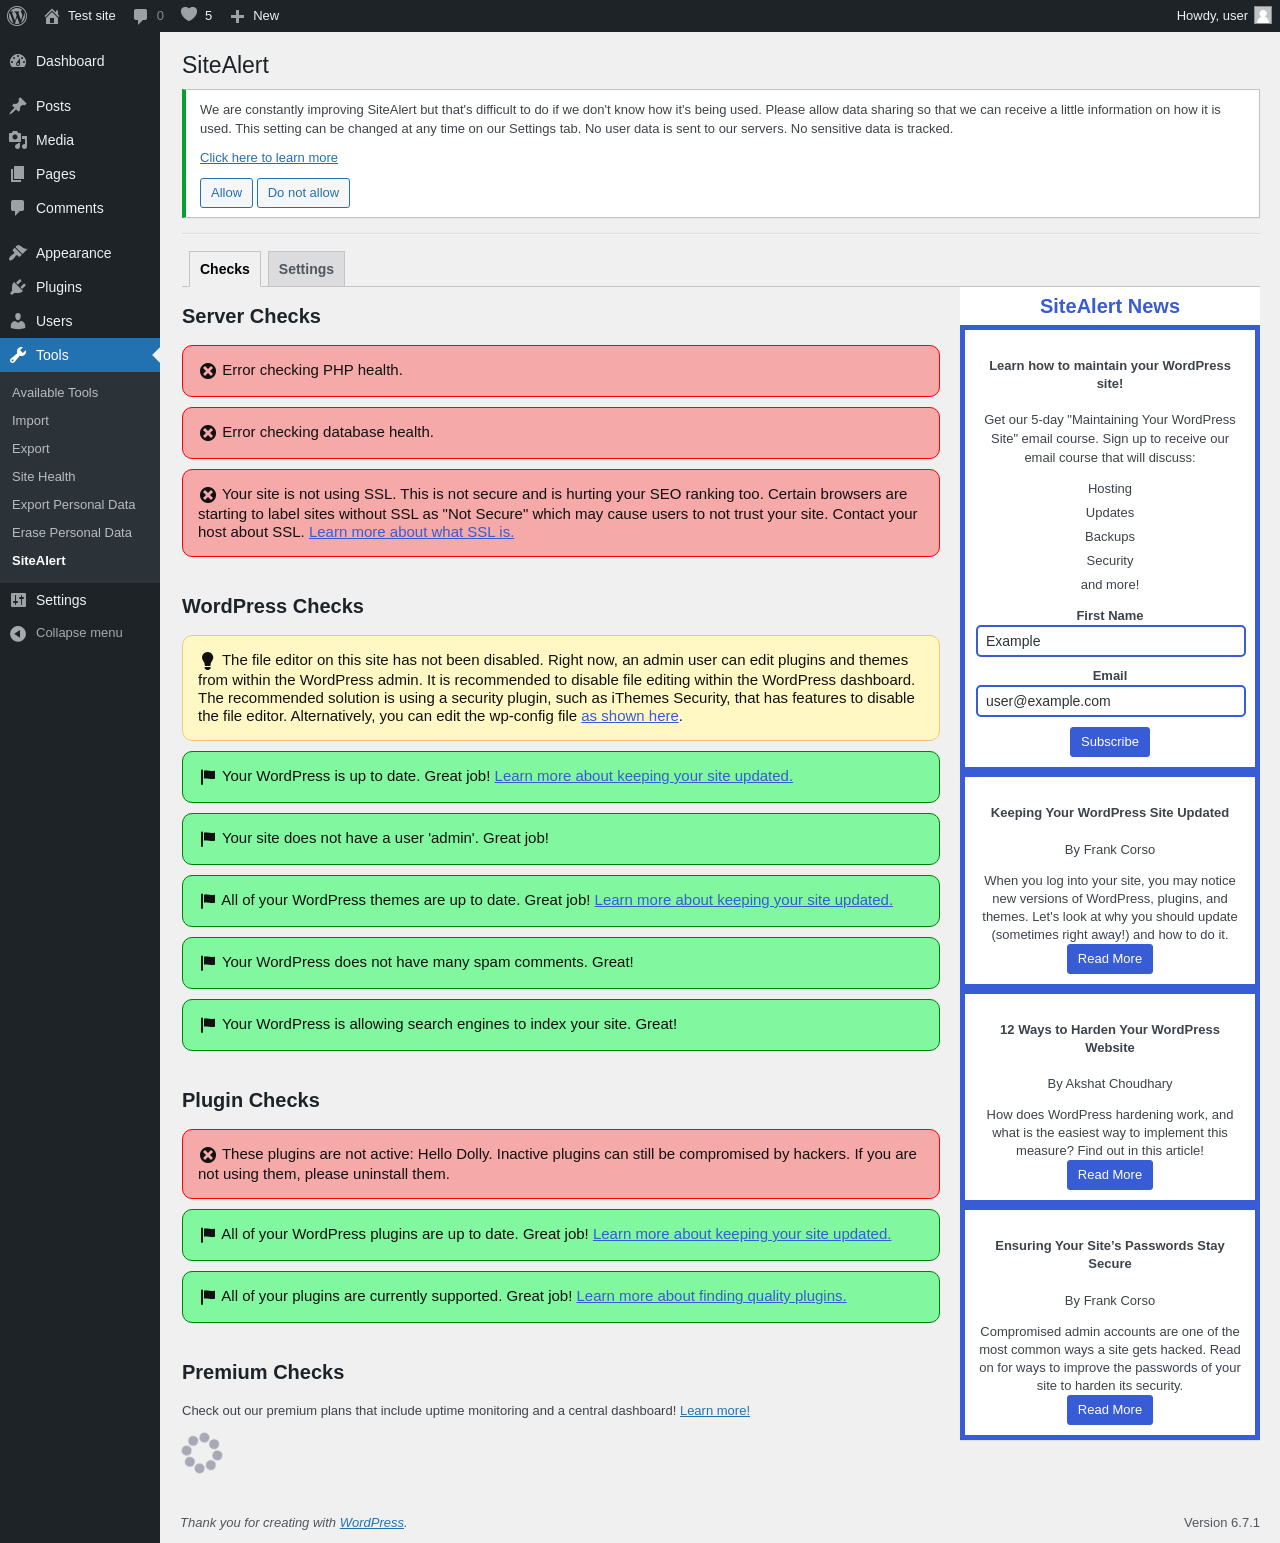Click flag icon beside plugins currently supported message
The height and width of the screenshot is (1543, 1280).
(208, 1297)
